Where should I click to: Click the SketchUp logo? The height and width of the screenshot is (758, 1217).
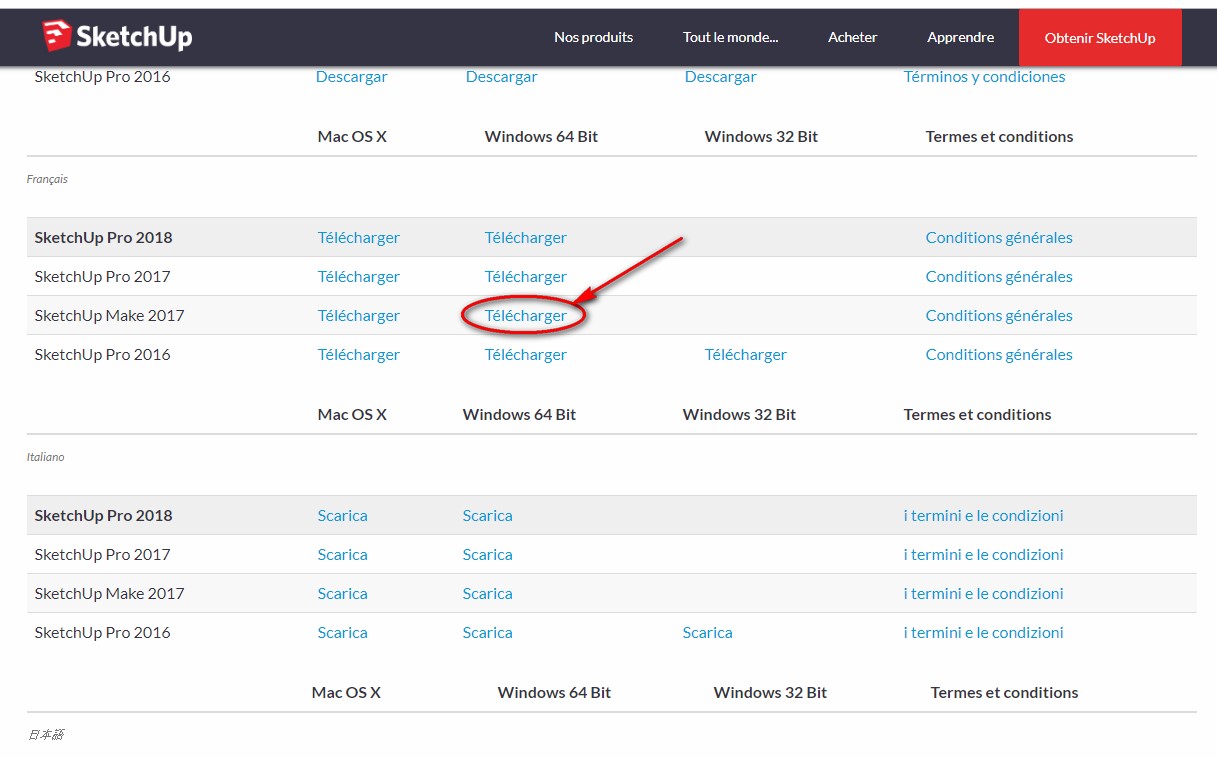[117, 37]
